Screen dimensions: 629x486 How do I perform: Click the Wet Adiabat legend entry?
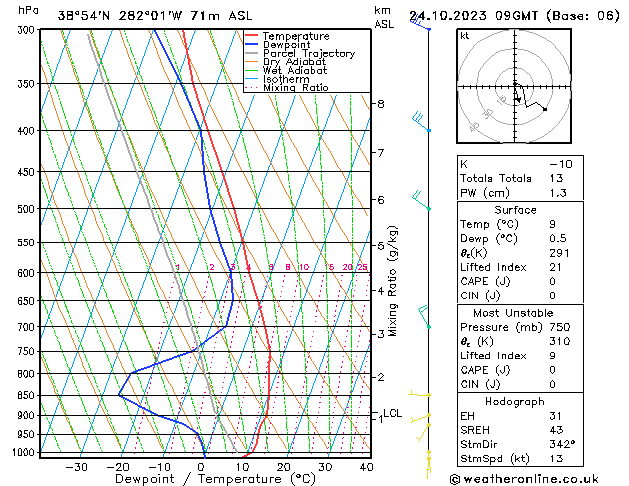coord(286,70)
